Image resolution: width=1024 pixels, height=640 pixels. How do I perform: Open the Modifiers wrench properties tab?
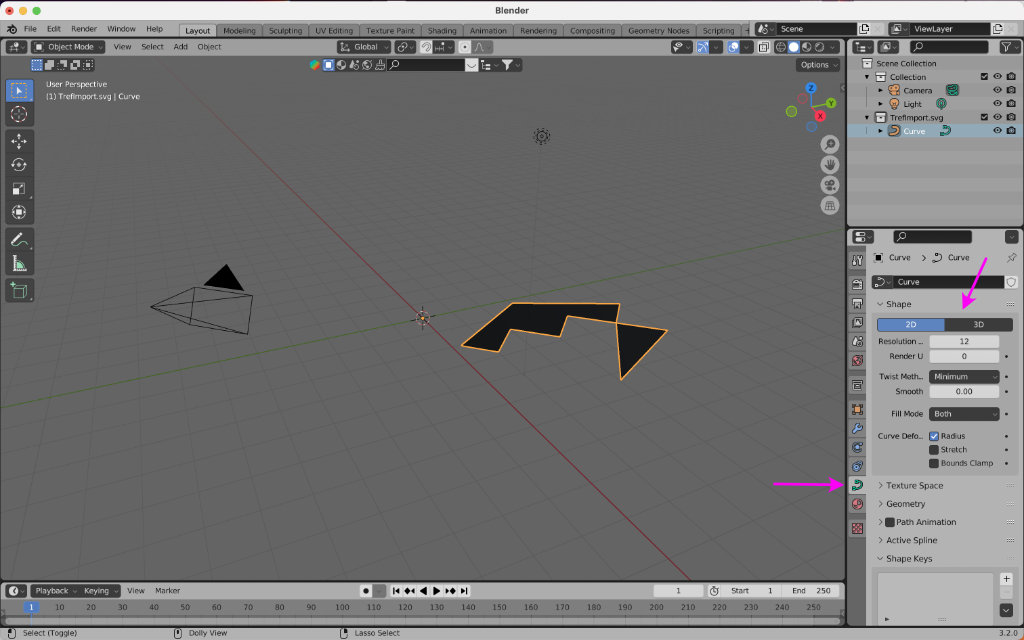[x=857, y=428]
